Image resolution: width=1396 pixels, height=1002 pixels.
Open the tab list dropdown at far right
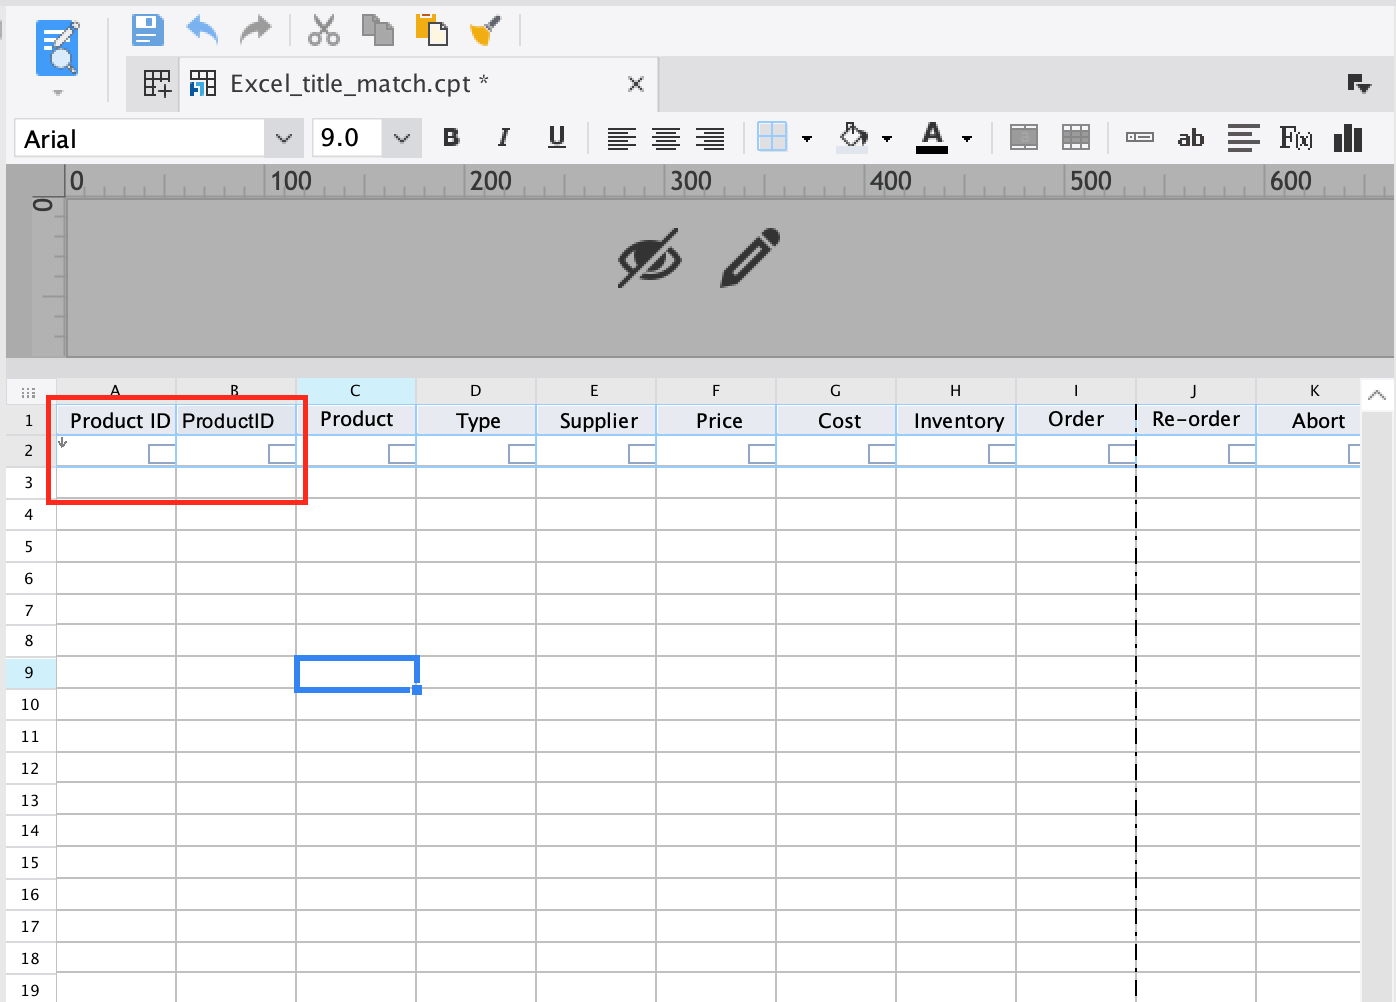tap(1359, 84)
